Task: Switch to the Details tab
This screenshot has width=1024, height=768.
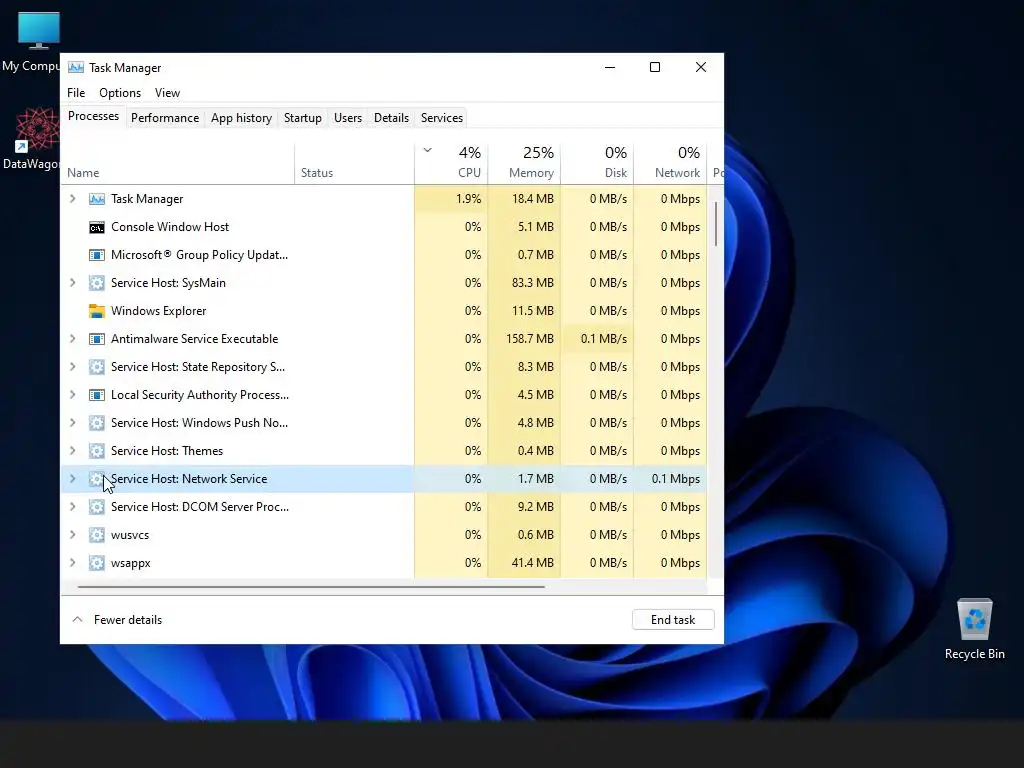Action: click(x=391, y=118)
